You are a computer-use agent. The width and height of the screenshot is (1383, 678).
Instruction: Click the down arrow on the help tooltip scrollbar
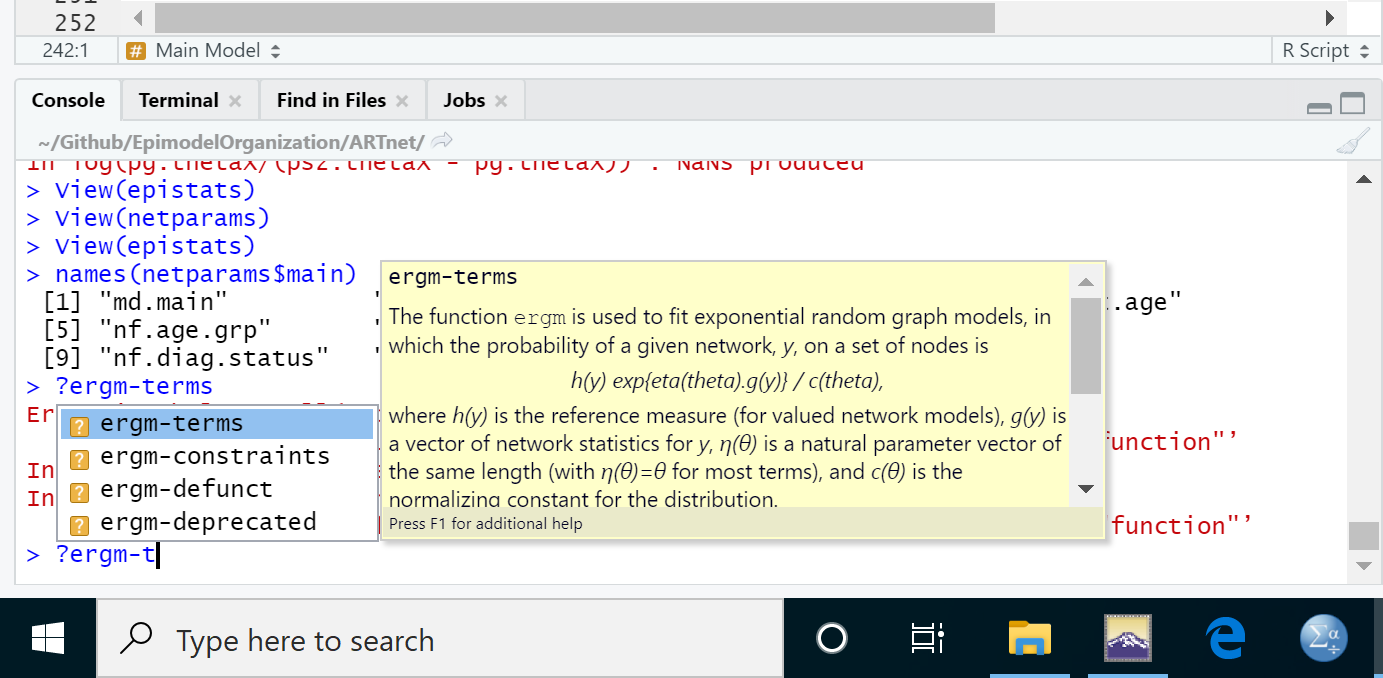click(1086, 489)
